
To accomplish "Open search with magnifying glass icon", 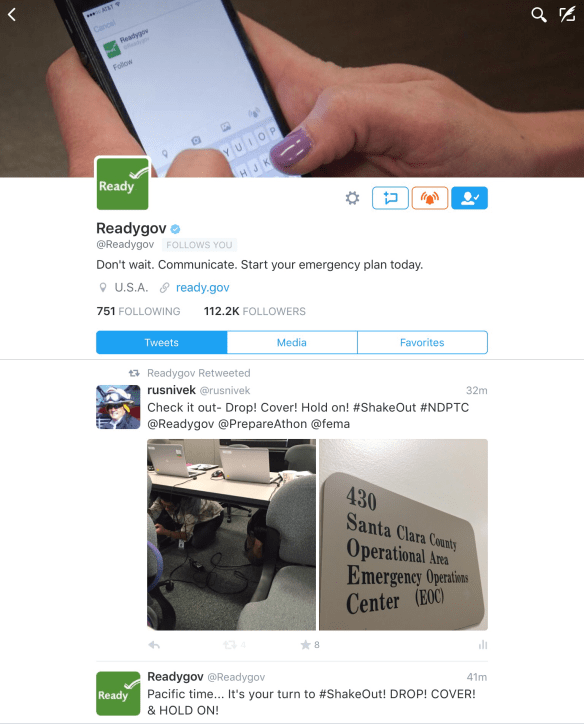I will pyautogui.click(x=538, y=15).
